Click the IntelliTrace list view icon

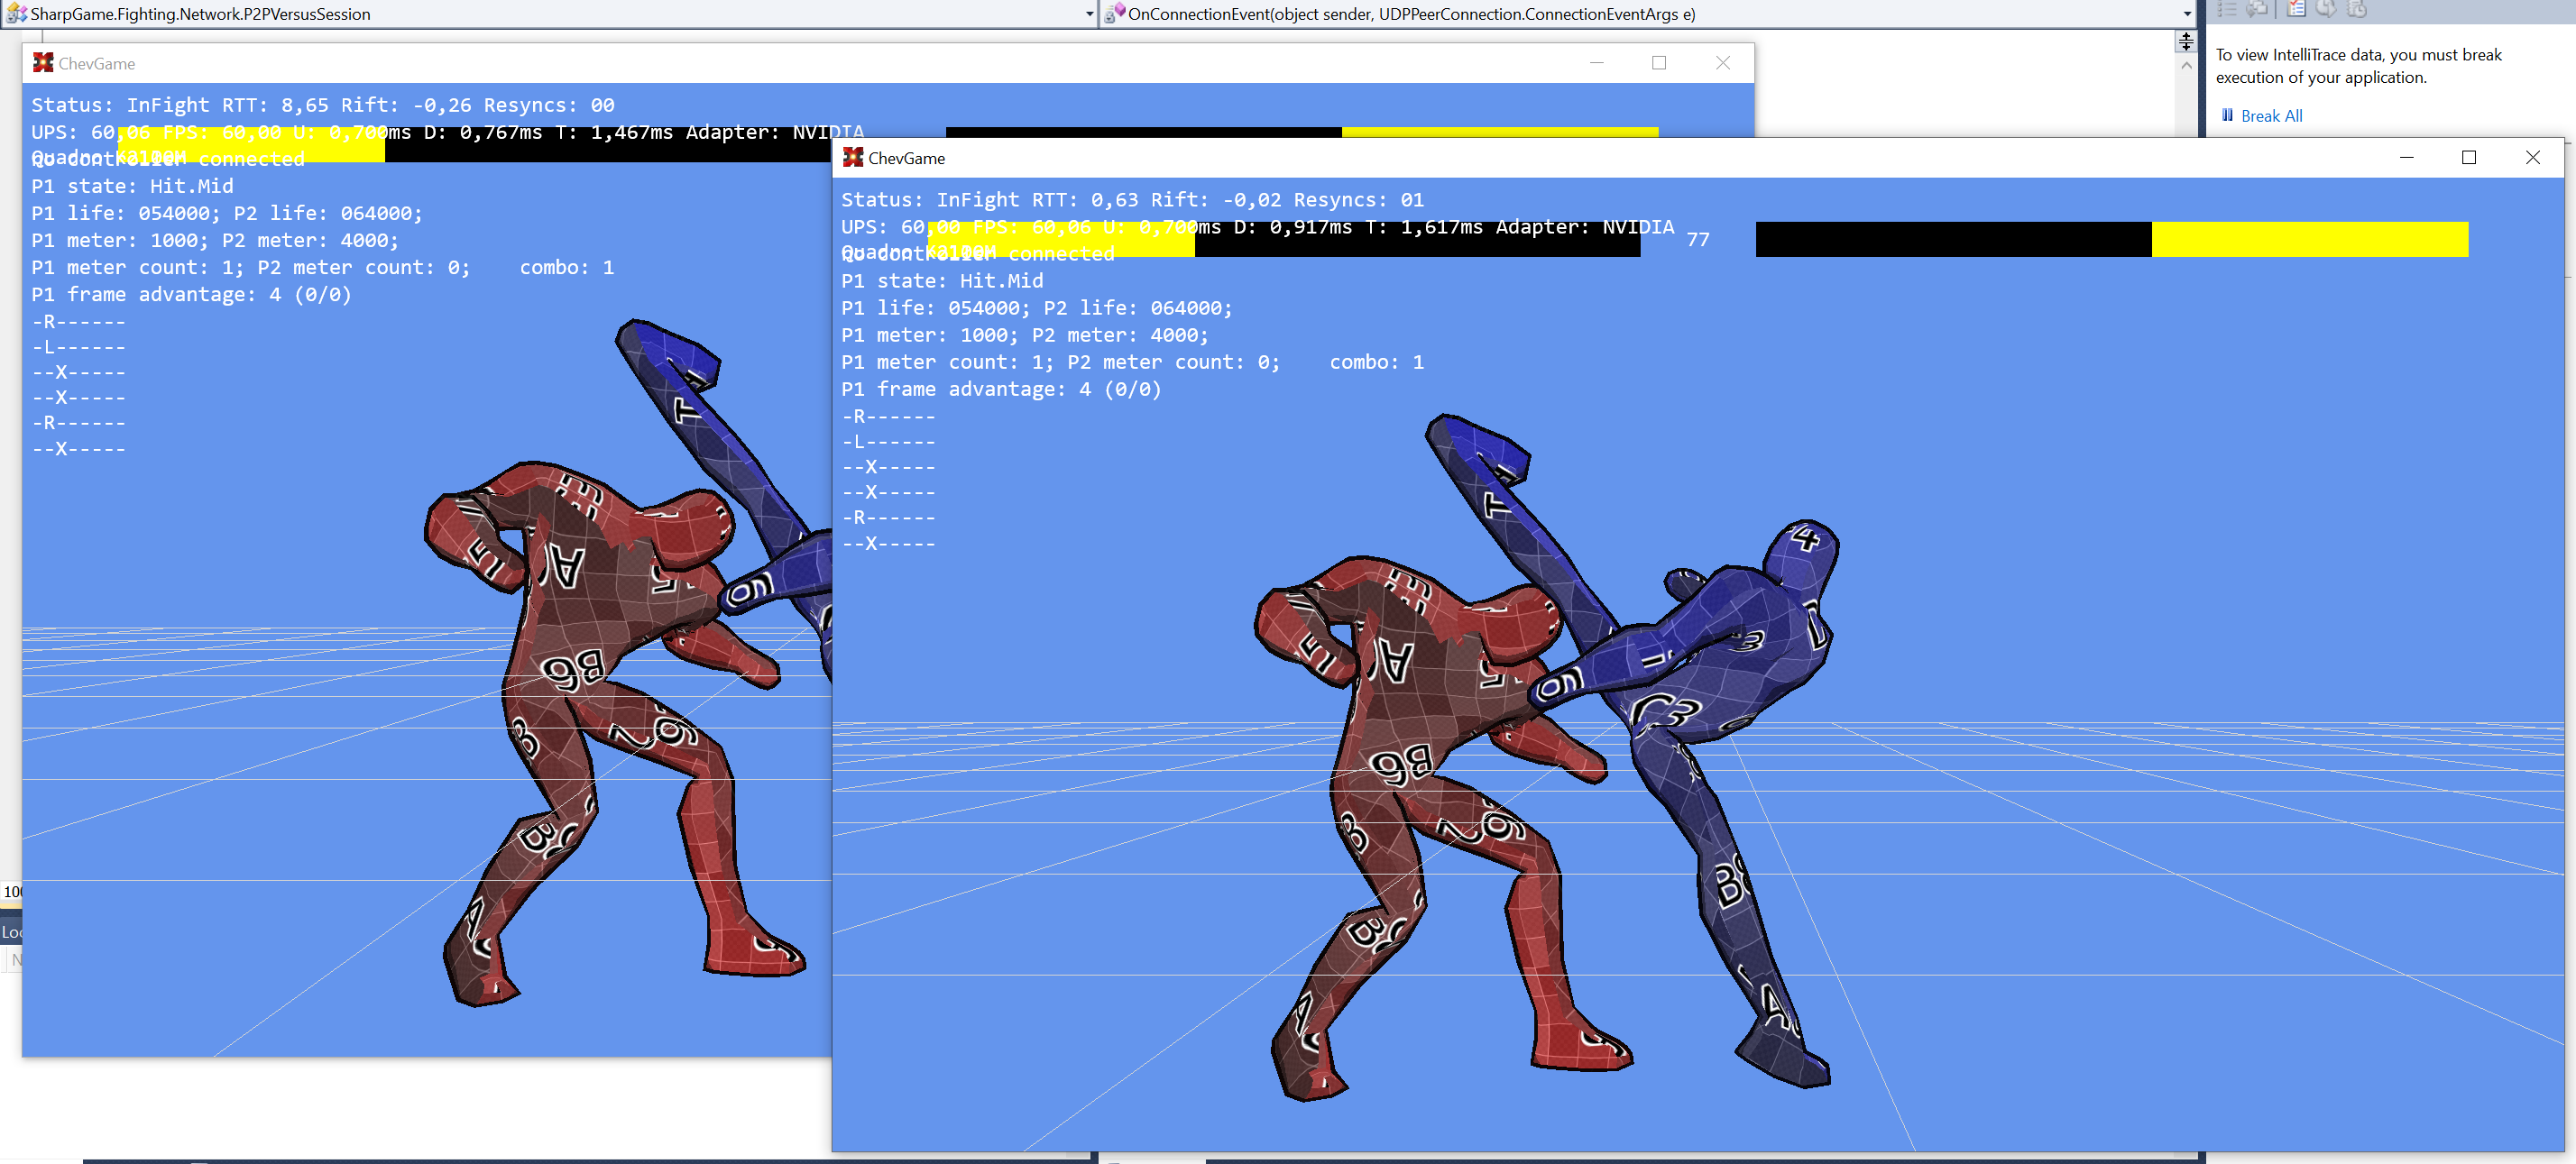pyautogui.click(x=2227, y=9)
